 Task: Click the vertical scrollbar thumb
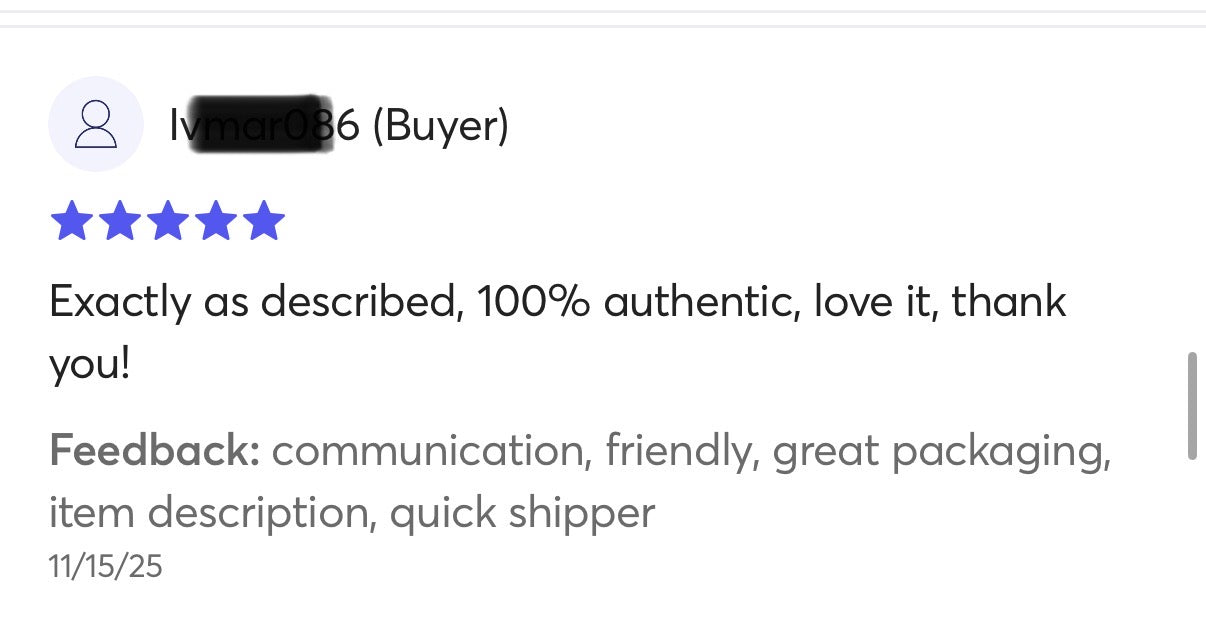[1191, 405]
